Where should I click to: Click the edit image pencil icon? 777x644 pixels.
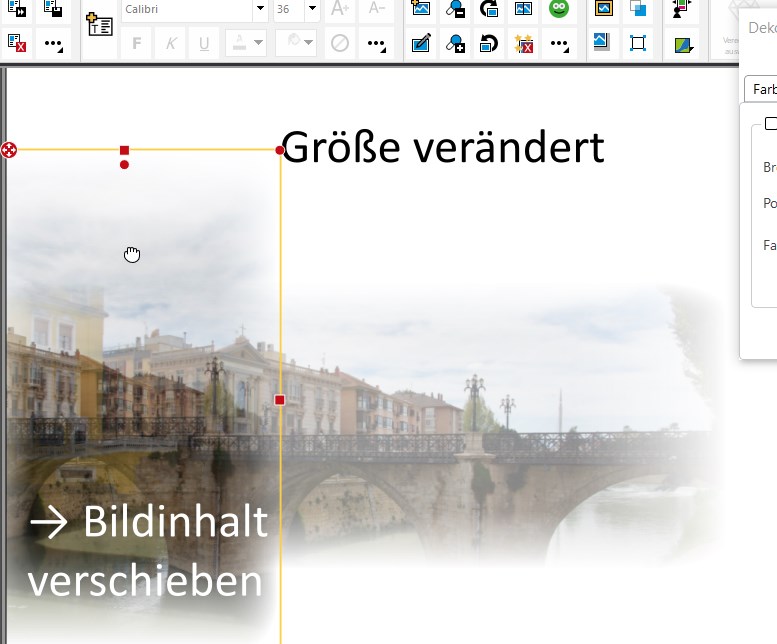(x=421, y=44)
